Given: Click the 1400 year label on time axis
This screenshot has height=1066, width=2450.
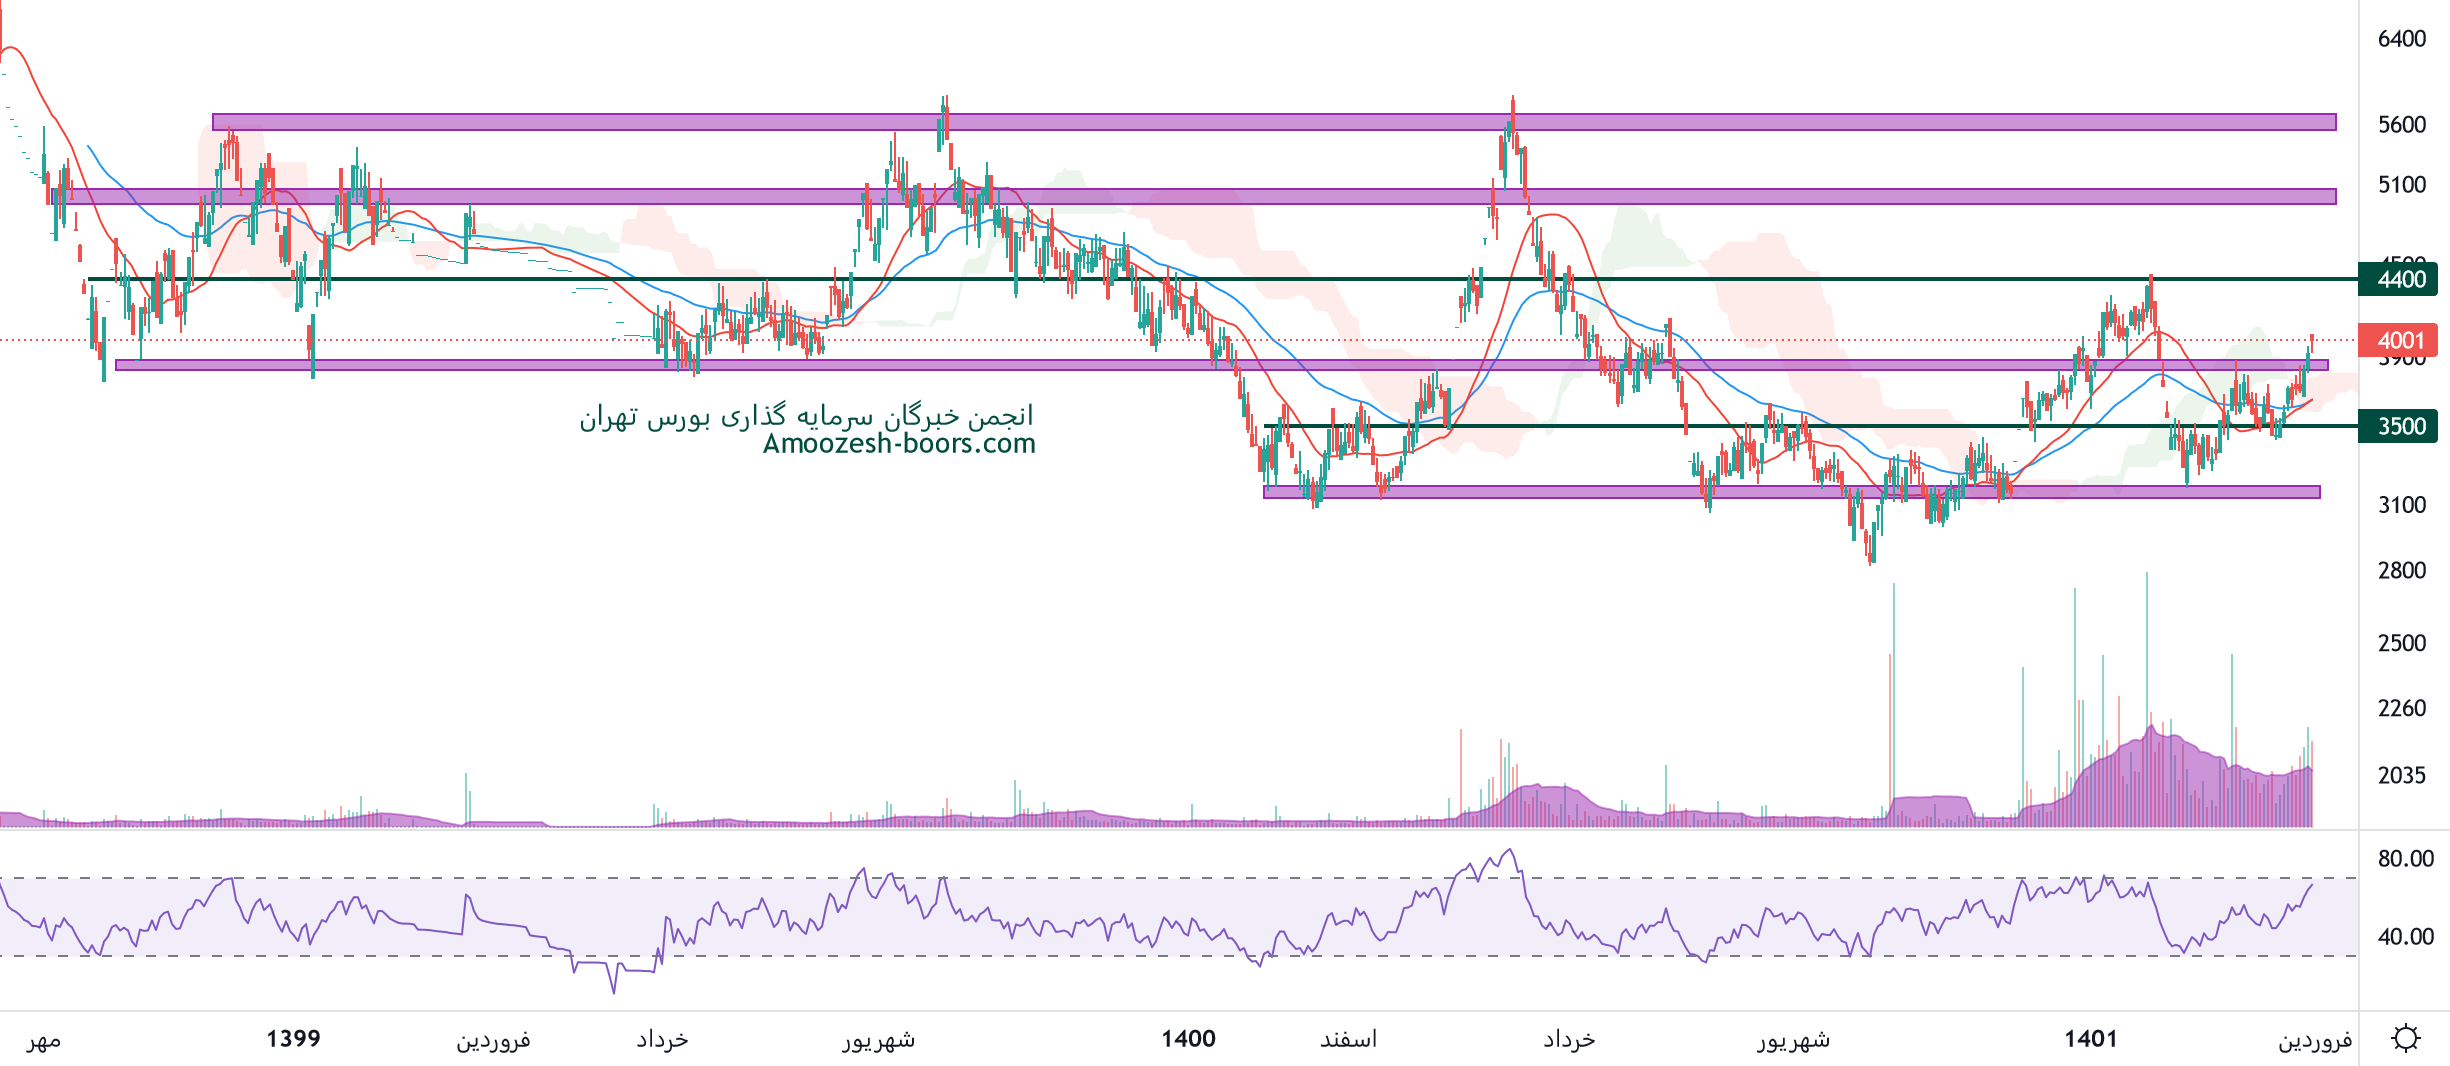Looking at the screenshot, I should click(x=1188, y=1039).
